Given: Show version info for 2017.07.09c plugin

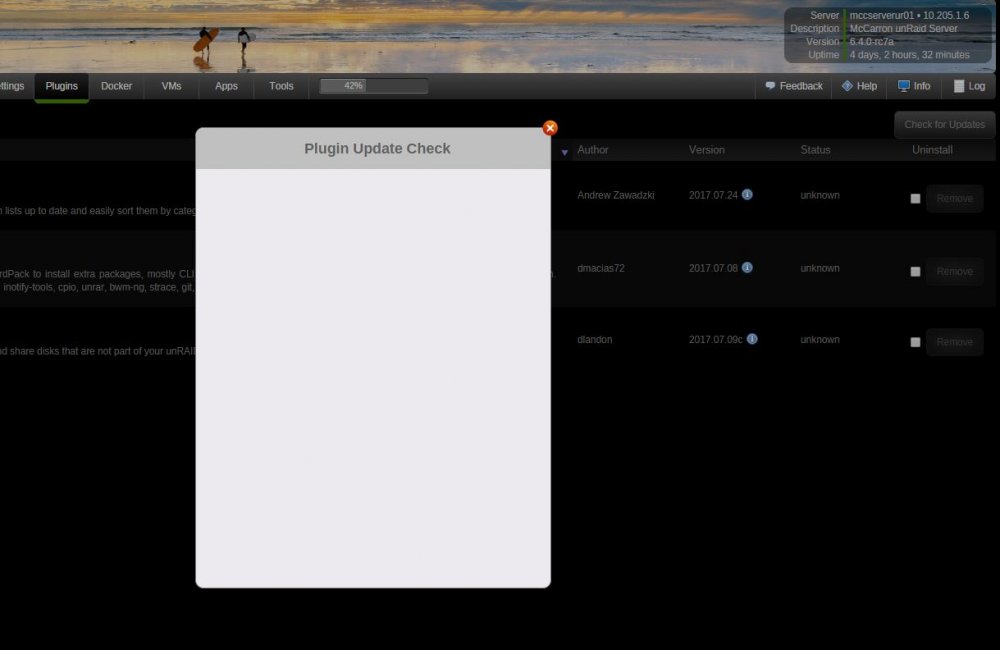Looking at the screenshot, I should pos(753,339).
